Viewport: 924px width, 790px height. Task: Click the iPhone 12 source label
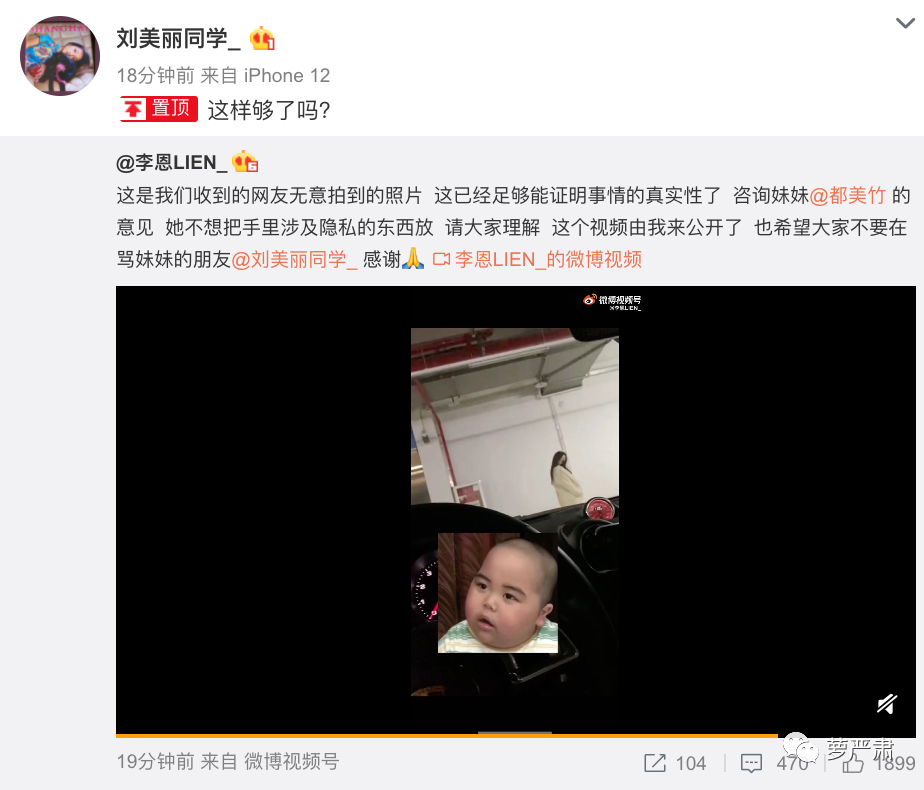pos(287,75)
